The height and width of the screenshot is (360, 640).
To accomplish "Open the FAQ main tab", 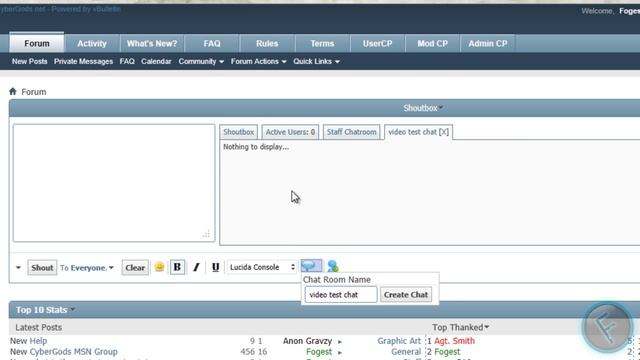I will coord(212,43).
